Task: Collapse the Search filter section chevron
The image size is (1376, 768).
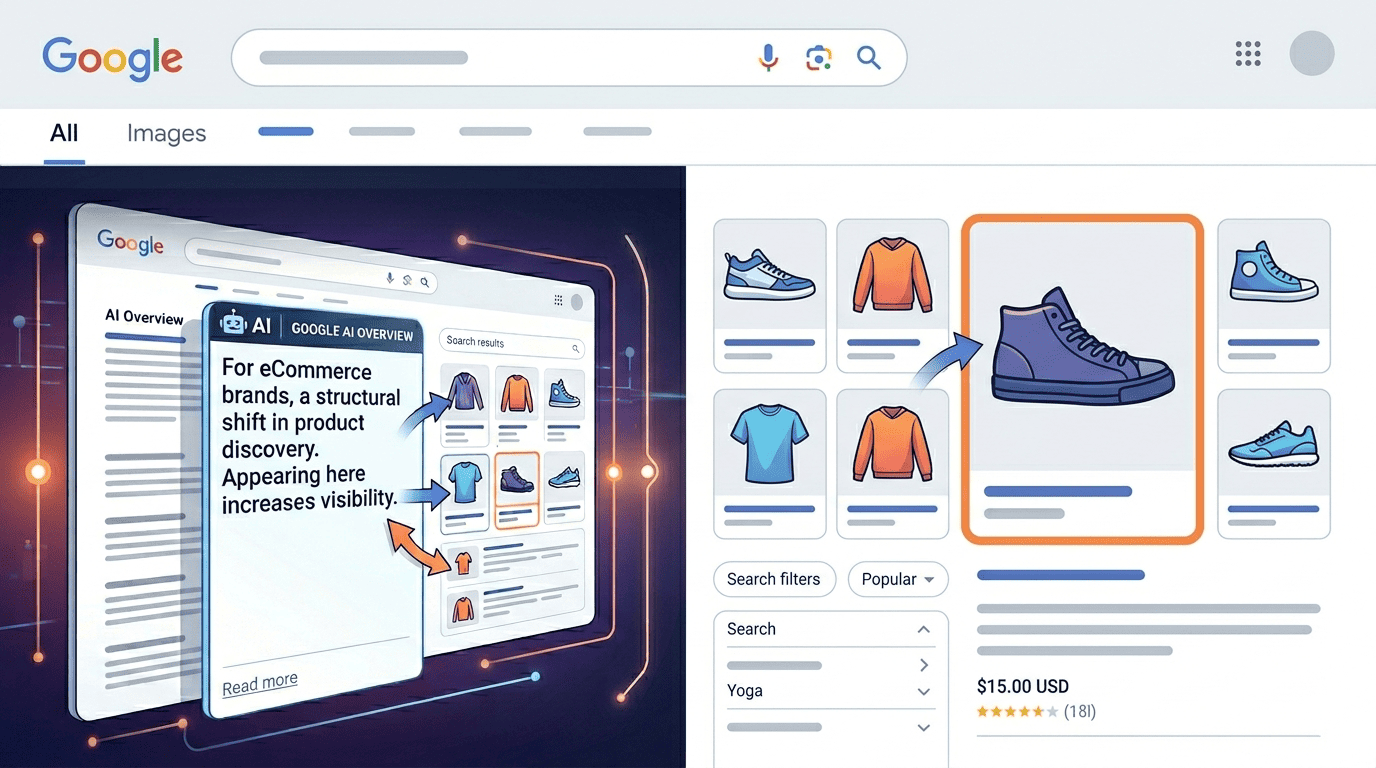Action: 924,629
